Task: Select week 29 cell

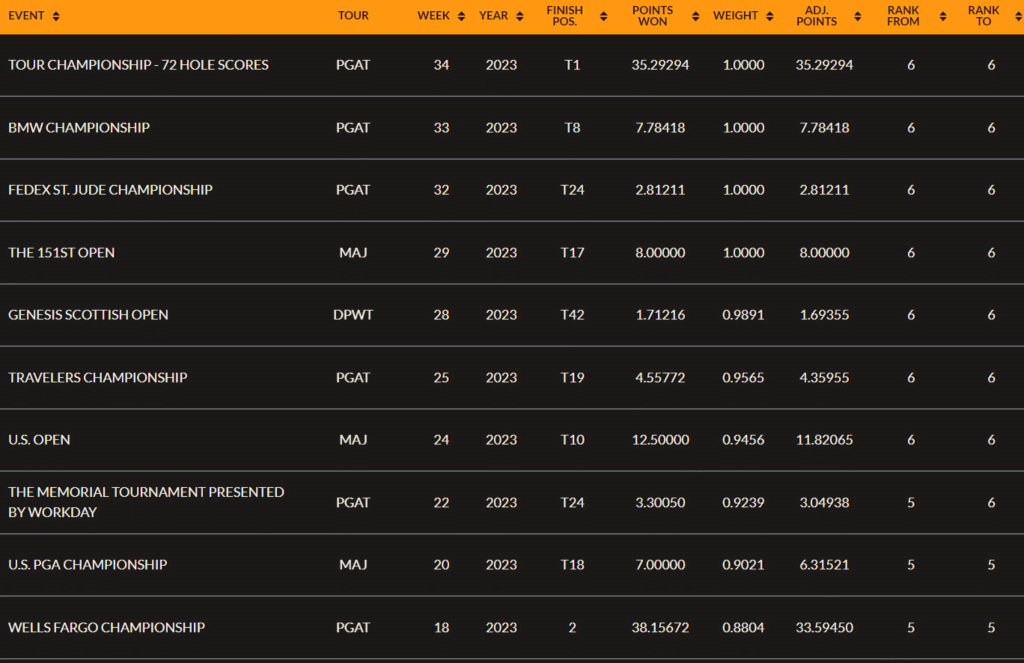Action: coord(441,252)
